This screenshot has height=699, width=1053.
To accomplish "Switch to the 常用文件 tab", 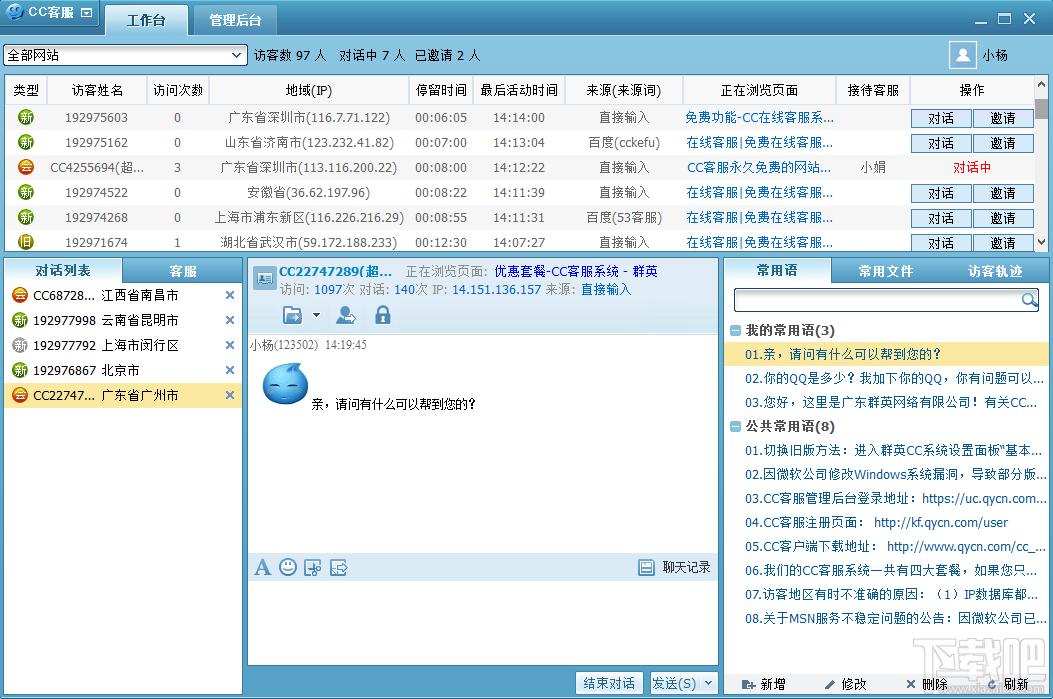I will pyautogui.click(x=886, y=271).
